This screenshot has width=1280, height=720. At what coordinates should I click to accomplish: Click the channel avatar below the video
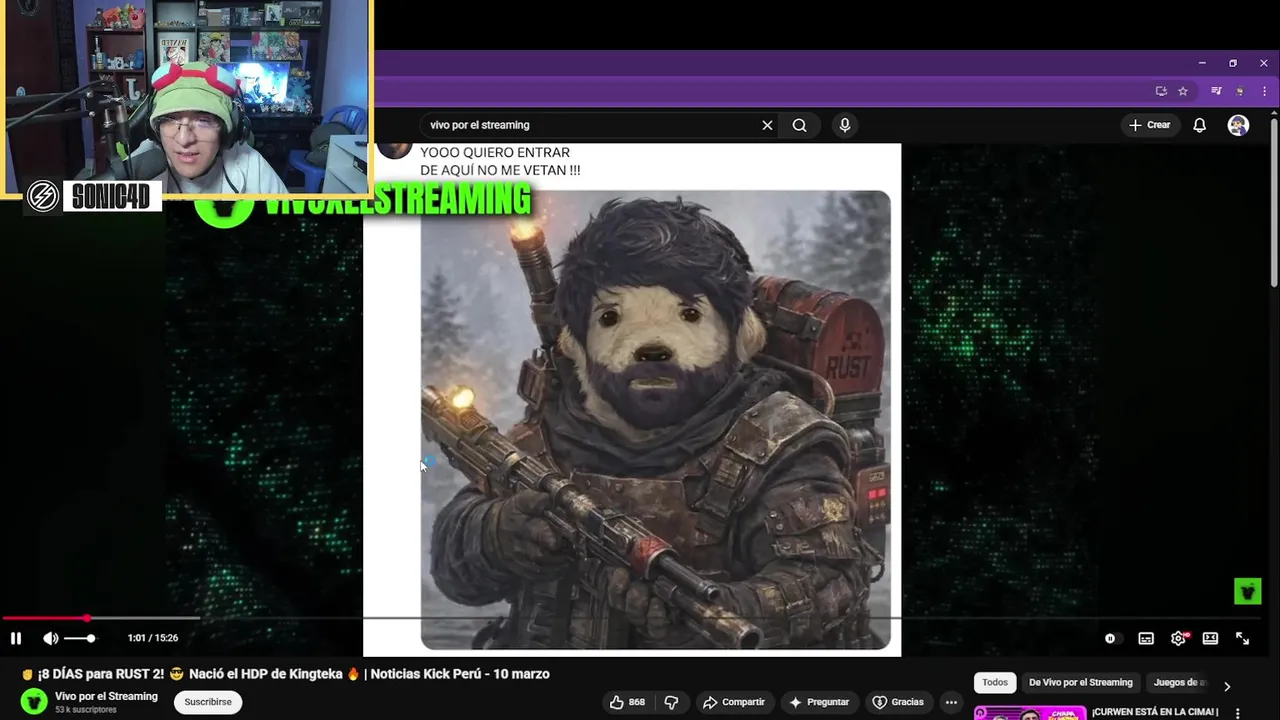coord(34,702)
